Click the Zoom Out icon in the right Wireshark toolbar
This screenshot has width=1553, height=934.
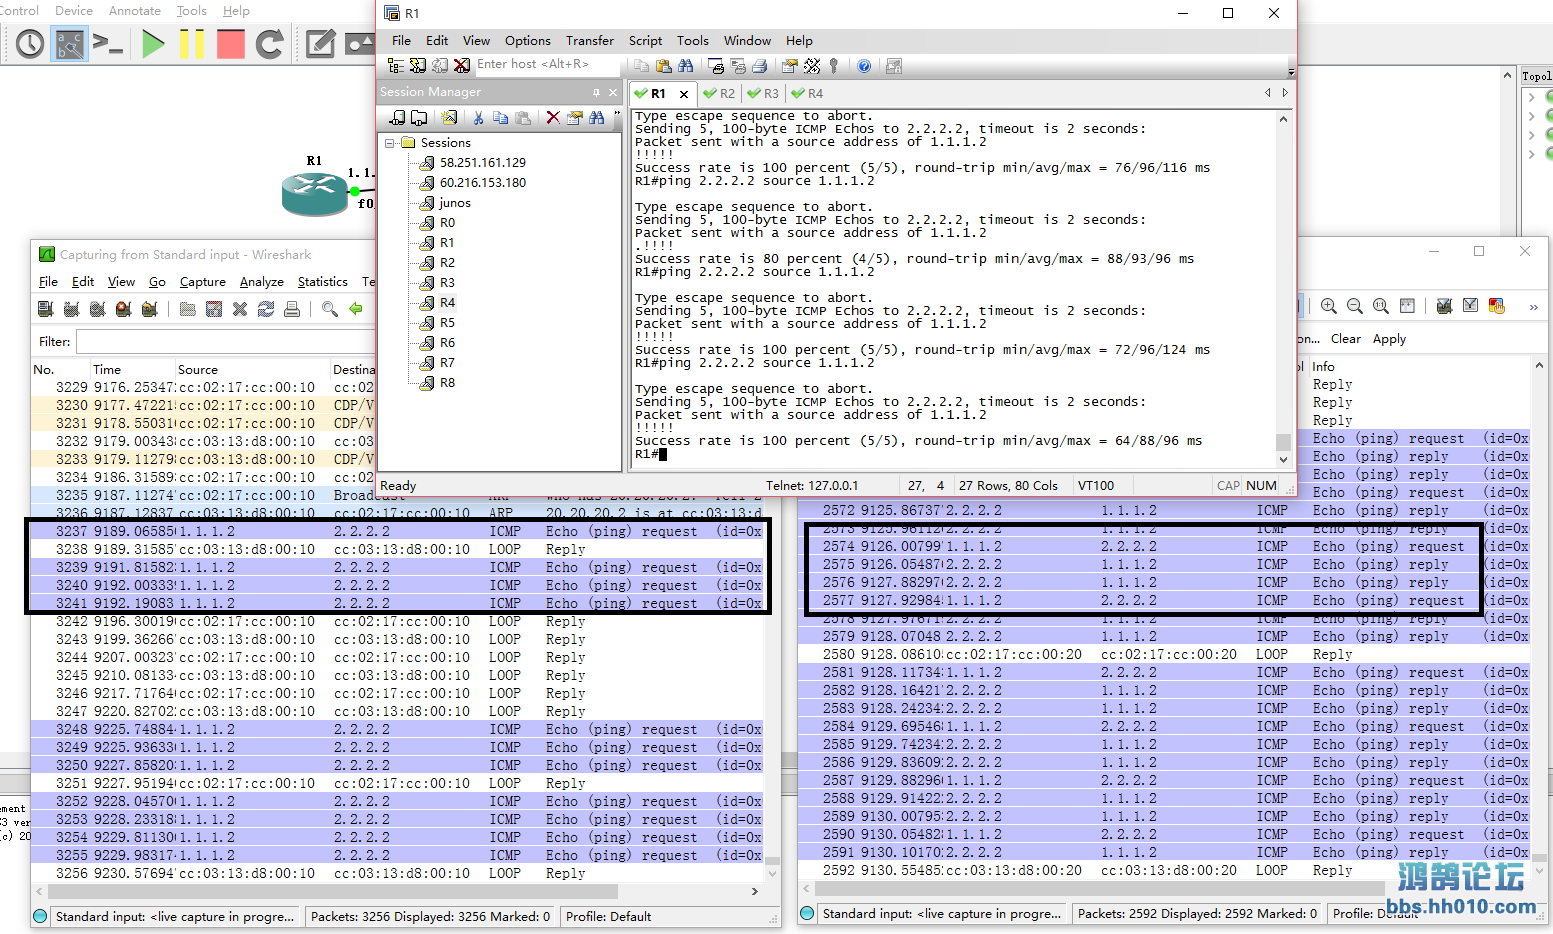click(1355, 306)
